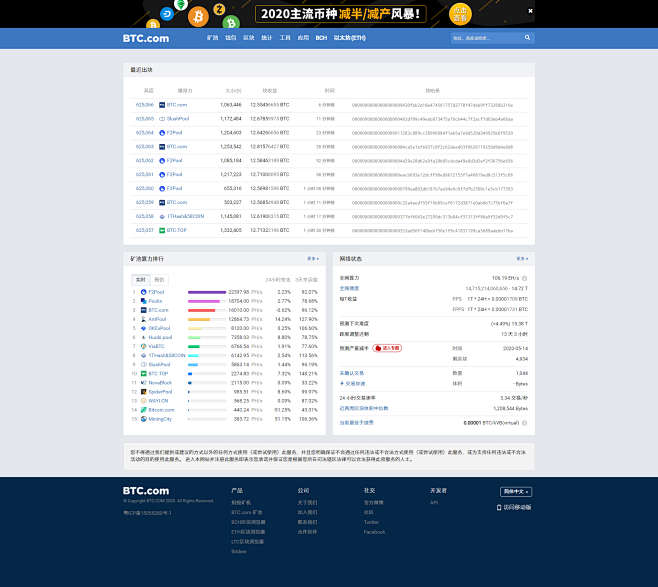Open the BCH menu in navigation bar
Screen dimensions: 658x587
tap(321, 38)
